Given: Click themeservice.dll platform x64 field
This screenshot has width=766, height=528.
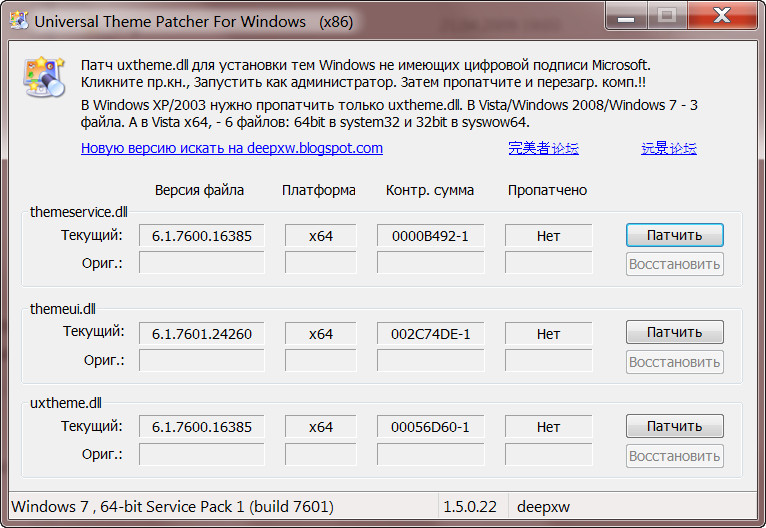Looking at the screenshot, I should [x=320, y=236].
